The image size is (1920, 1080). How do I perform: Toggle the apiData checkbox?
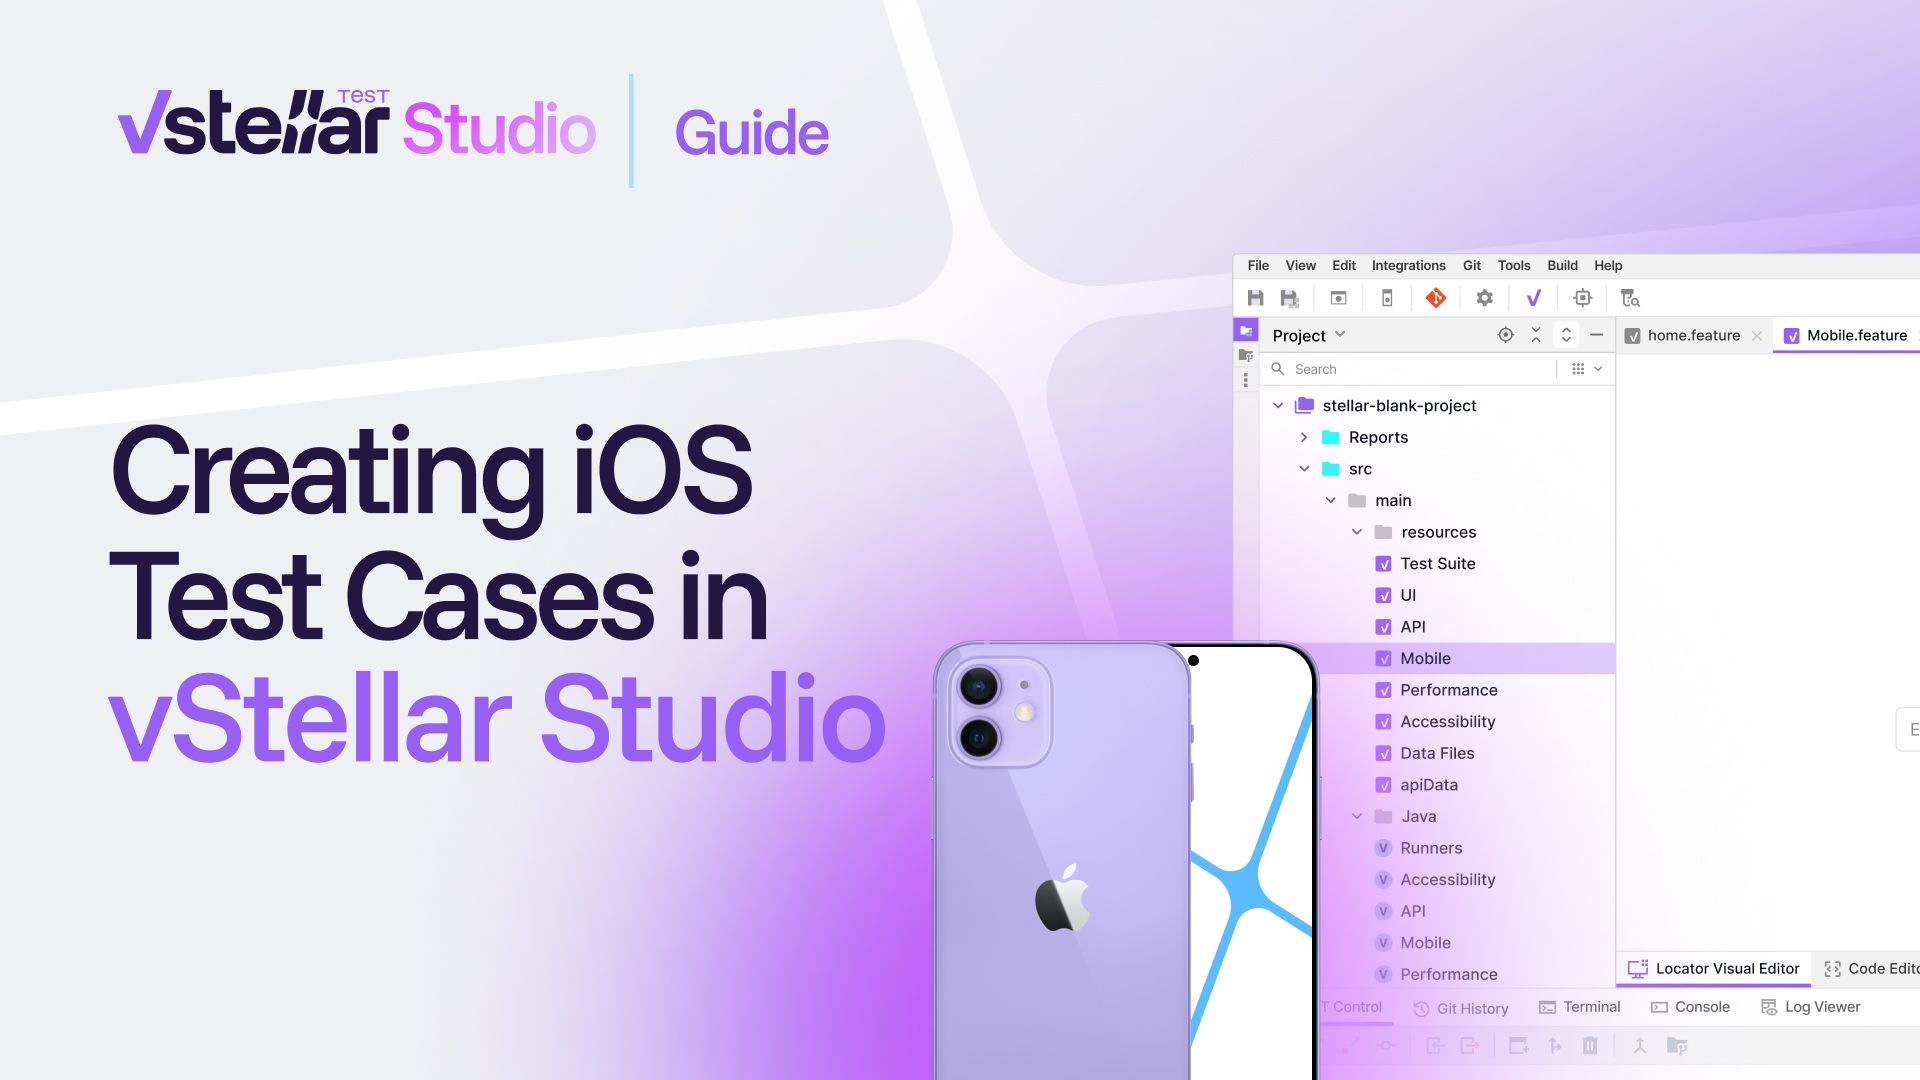click(1384, 784)
